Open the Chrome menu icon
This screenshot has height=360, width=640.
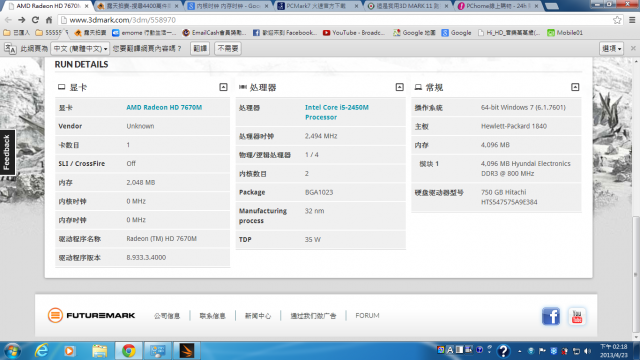click(632, 20)
